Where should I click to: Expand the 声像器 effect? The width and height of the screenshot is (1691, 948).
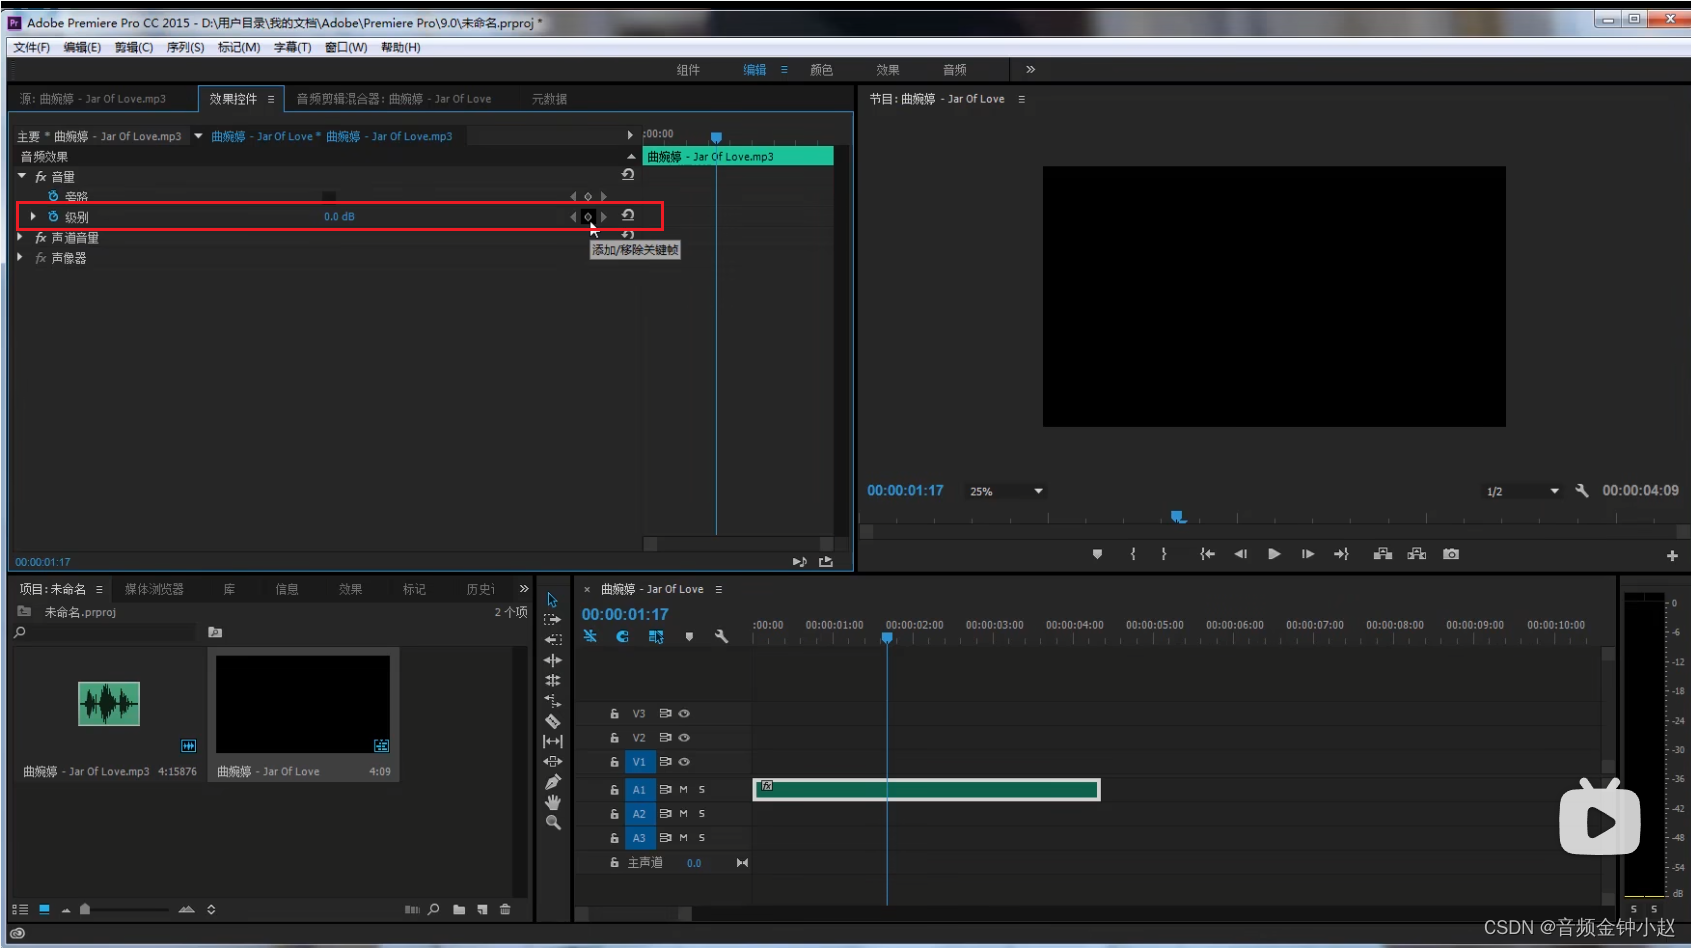coord(20,257)
